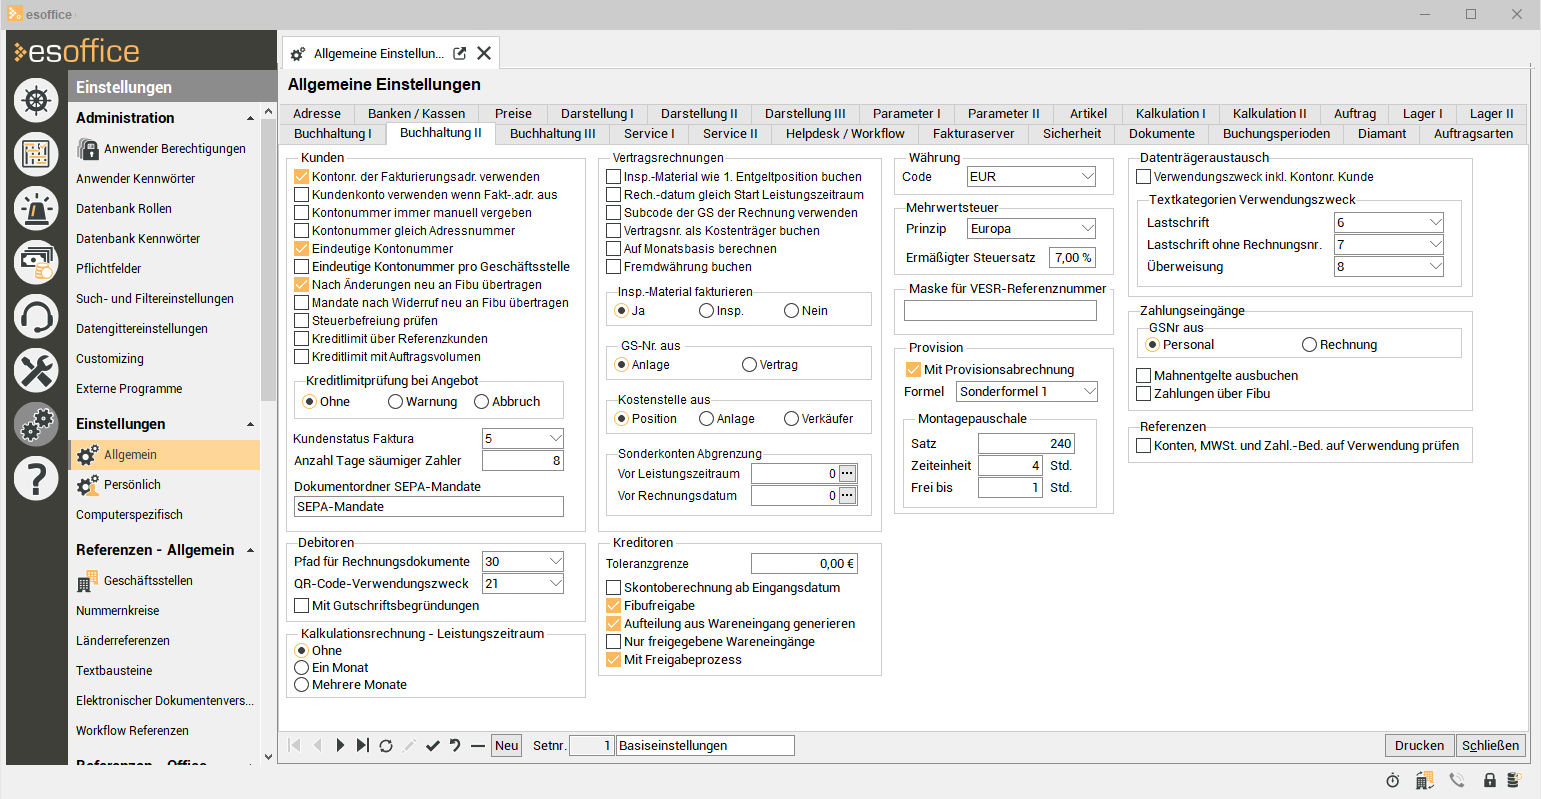The width and height of the screenshot is (1541, 799).
Task: Click the building icon beside Geschäftsstellen
Action: pos(87,581)
